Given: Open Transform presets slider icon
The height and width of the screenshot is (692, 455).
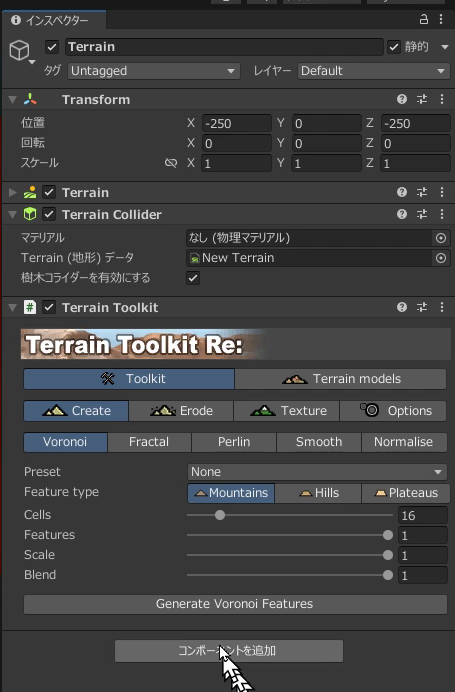Looking at the screenshot, I should tap(422, 99).
